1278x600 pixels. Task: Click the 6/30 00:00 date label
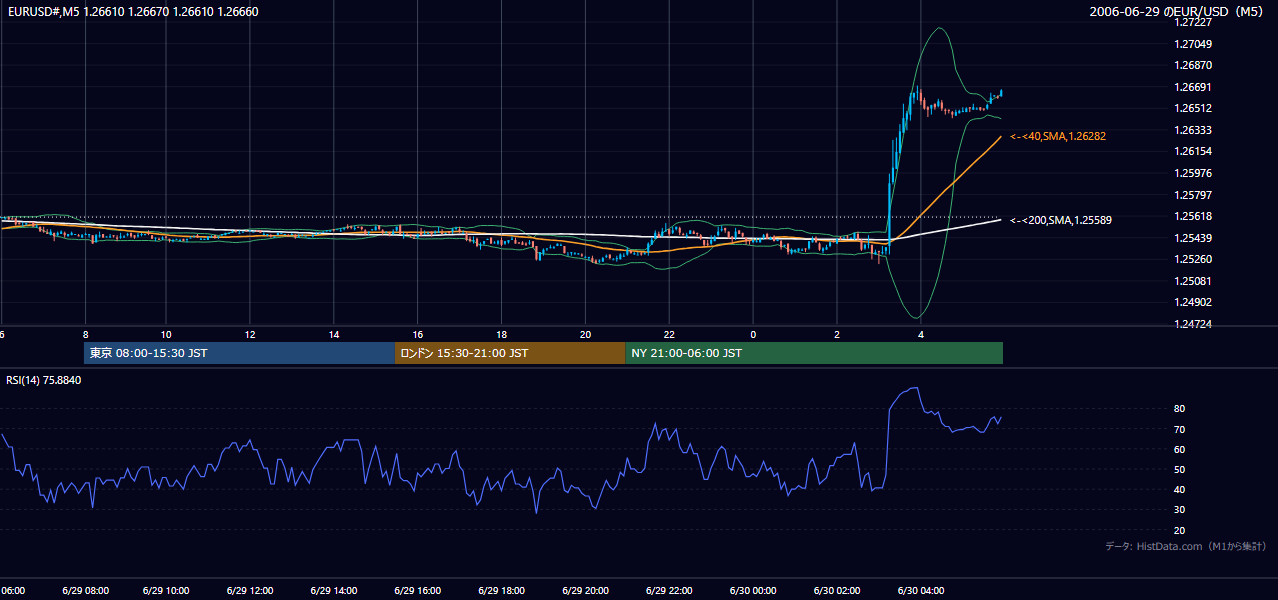pos(753,590)
